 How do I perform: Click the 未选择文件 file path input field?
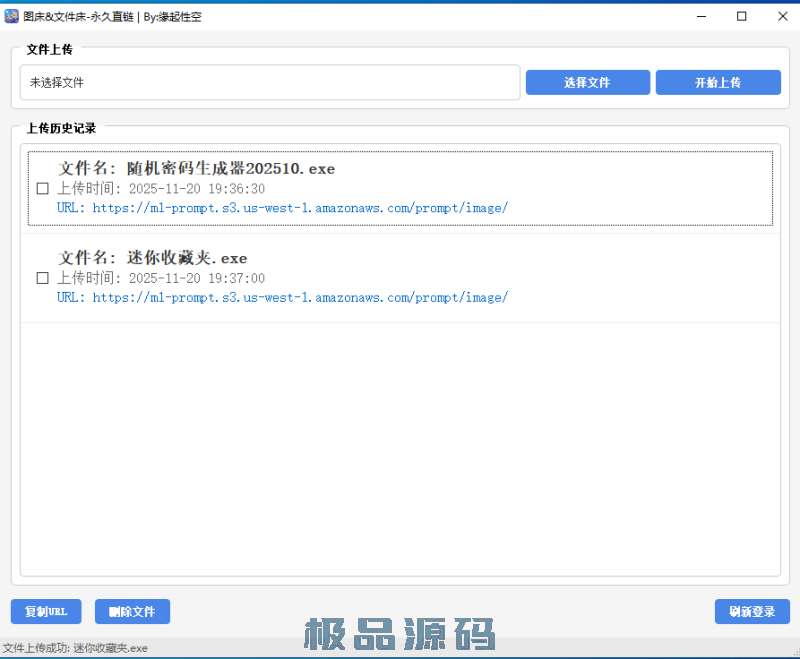click(270, 82)
